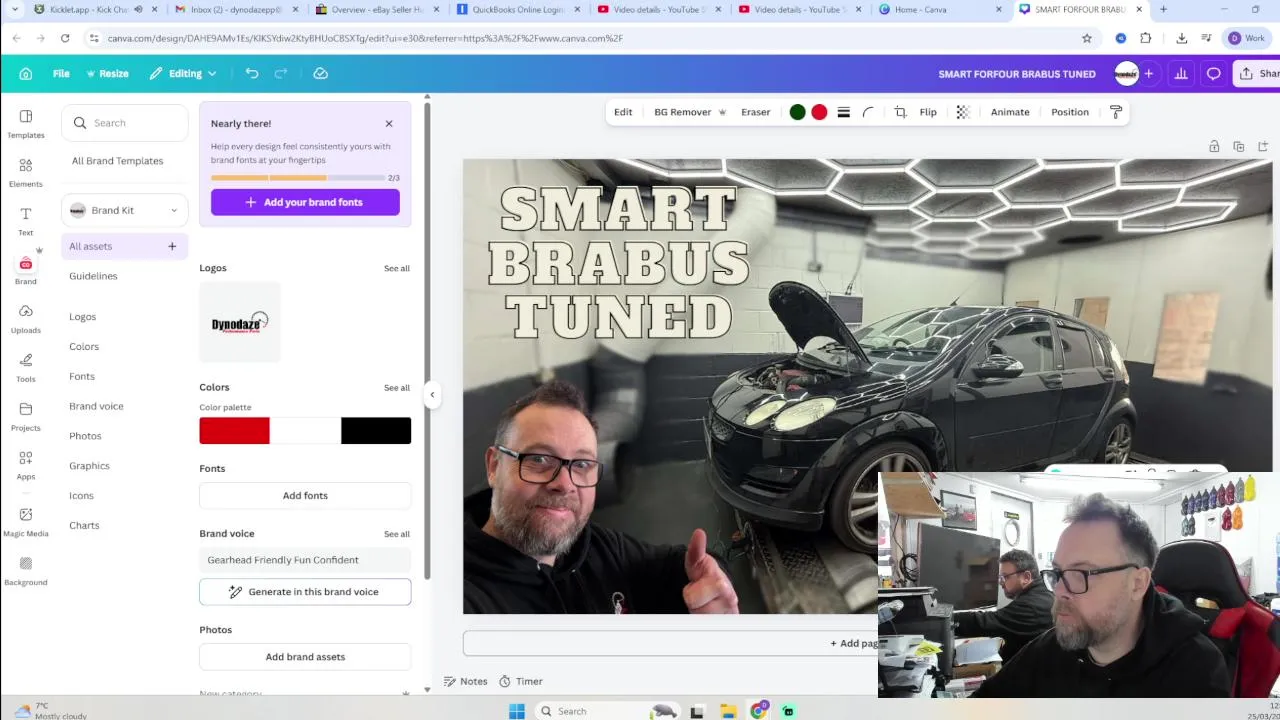Viewport: 1280px width, 720px height.
Task: Open the Magic Media sidebar panel
Action: pyautogui.click(x=26, y=521)
